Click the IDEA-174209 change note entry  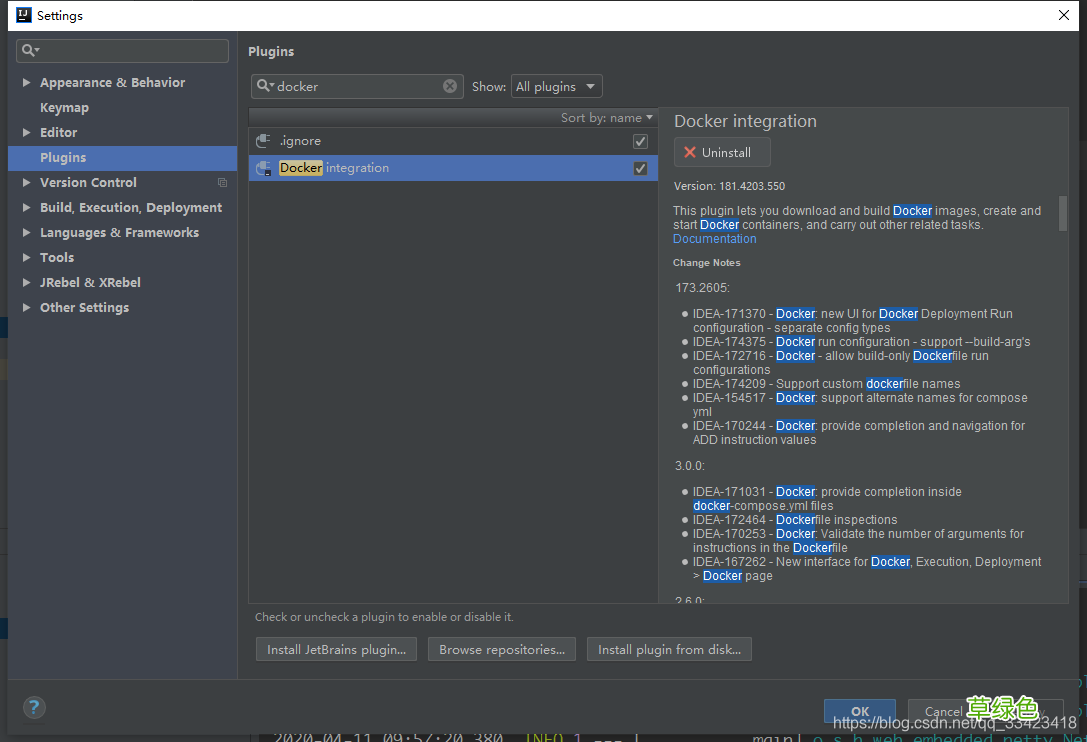tap(826, 383)
